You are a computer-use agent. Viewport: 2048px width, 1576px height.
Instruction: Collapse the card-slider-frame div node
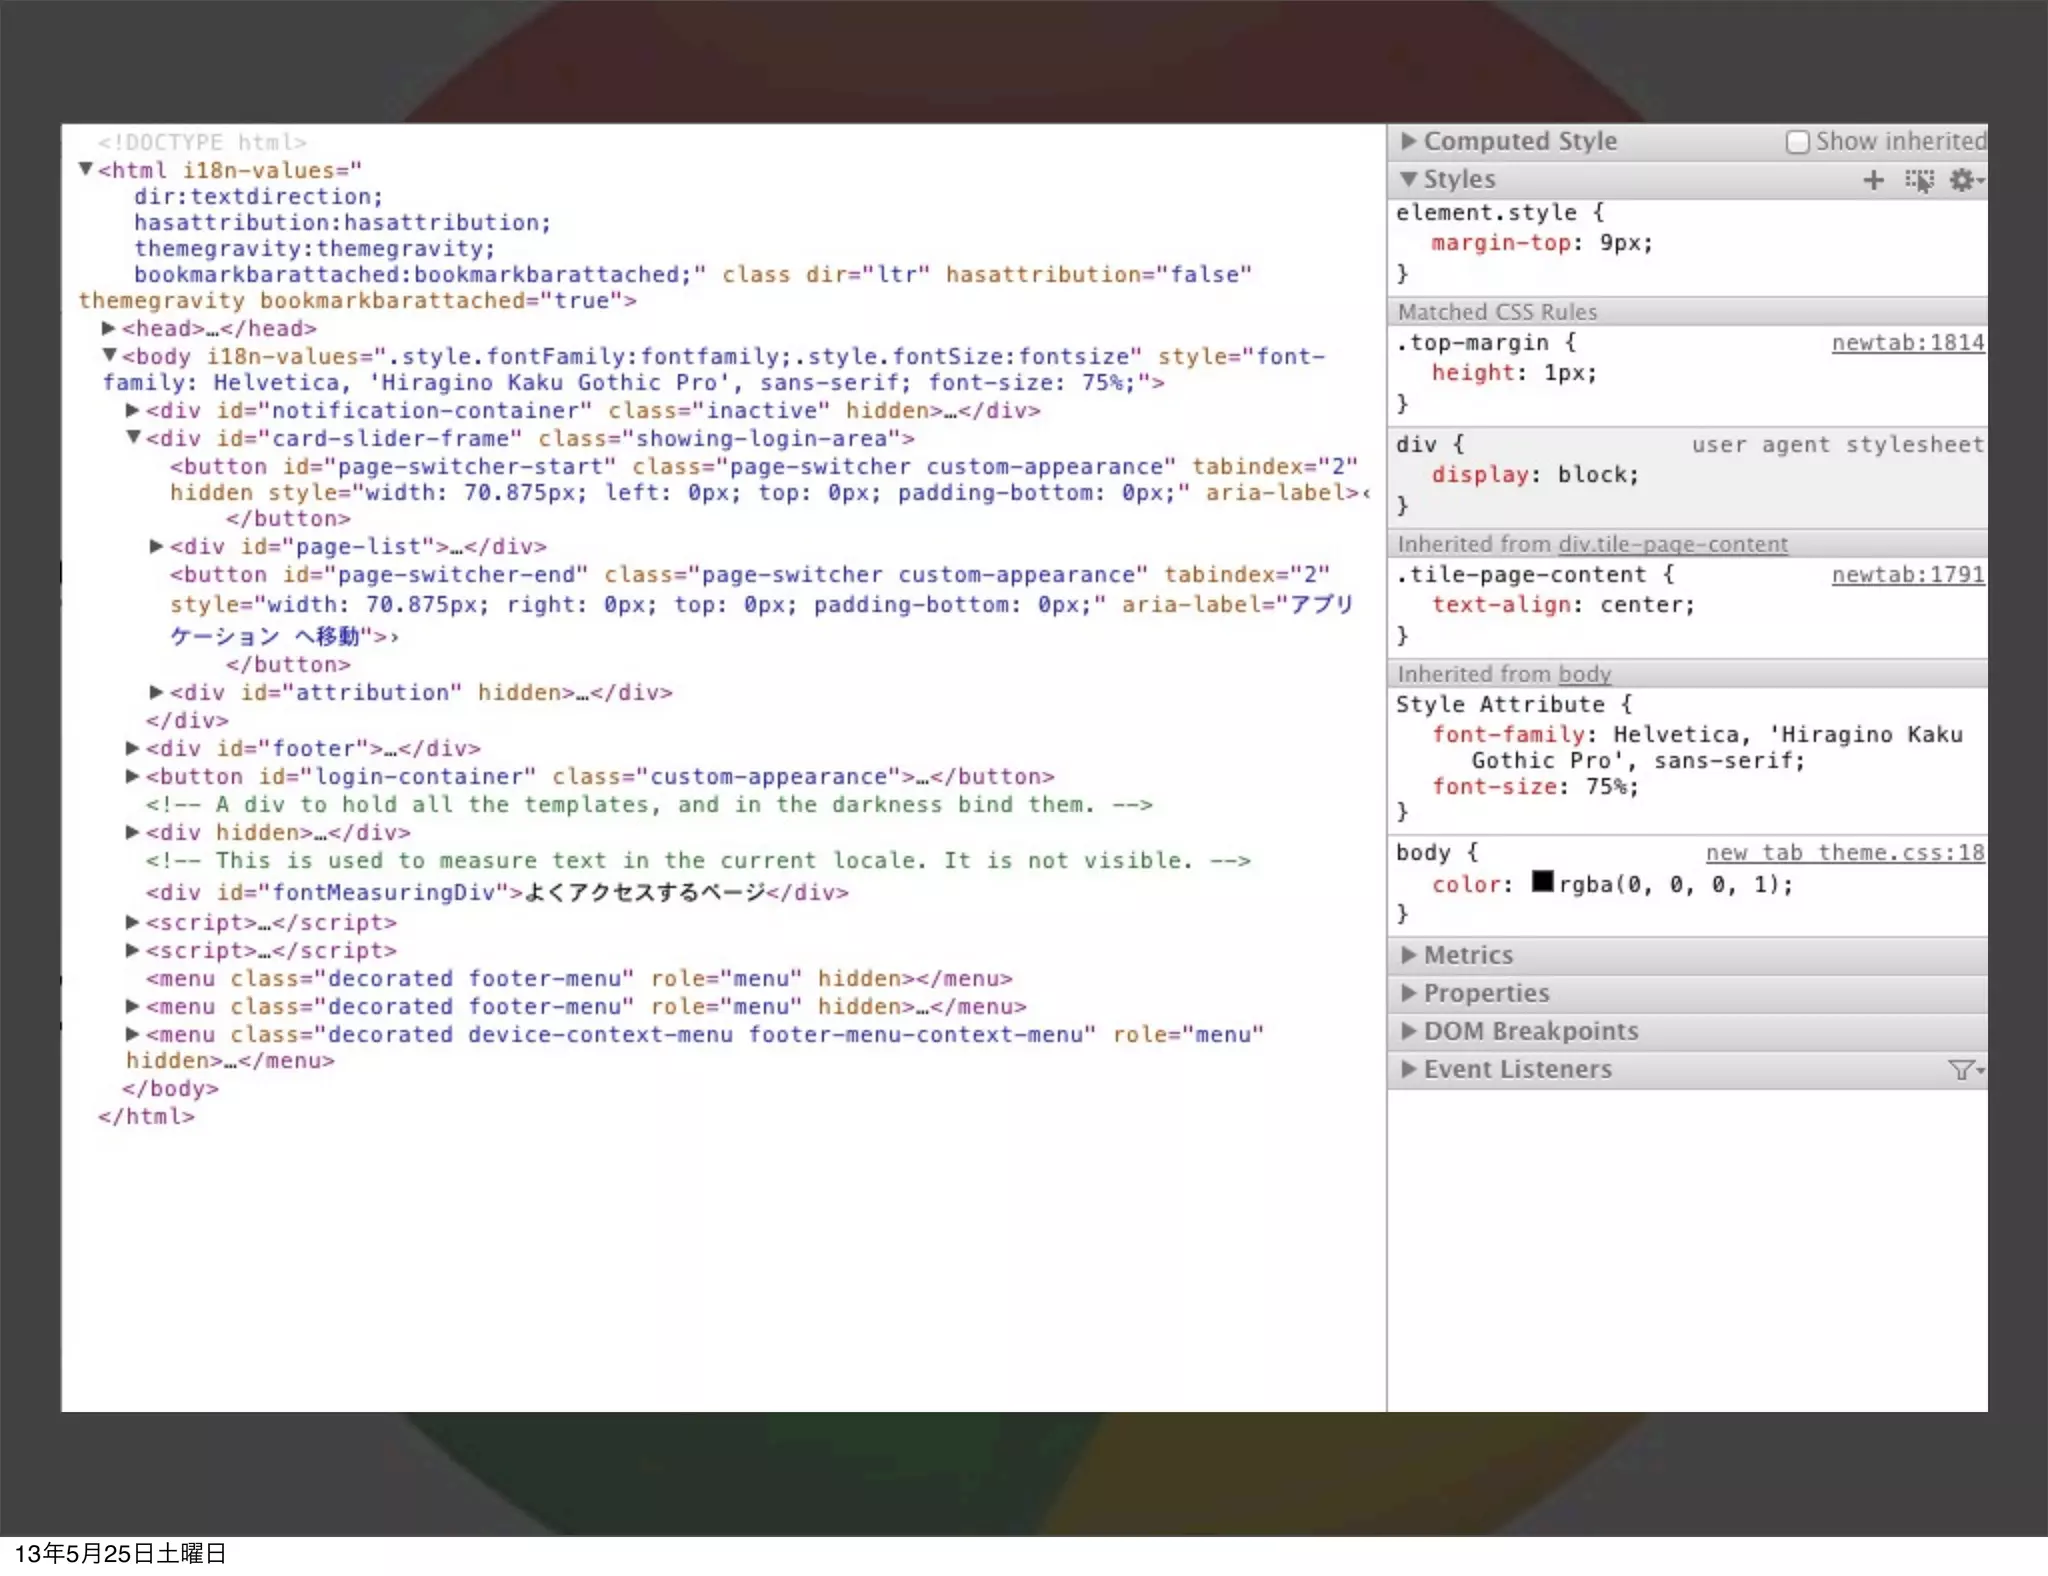[x=132, y=437]
